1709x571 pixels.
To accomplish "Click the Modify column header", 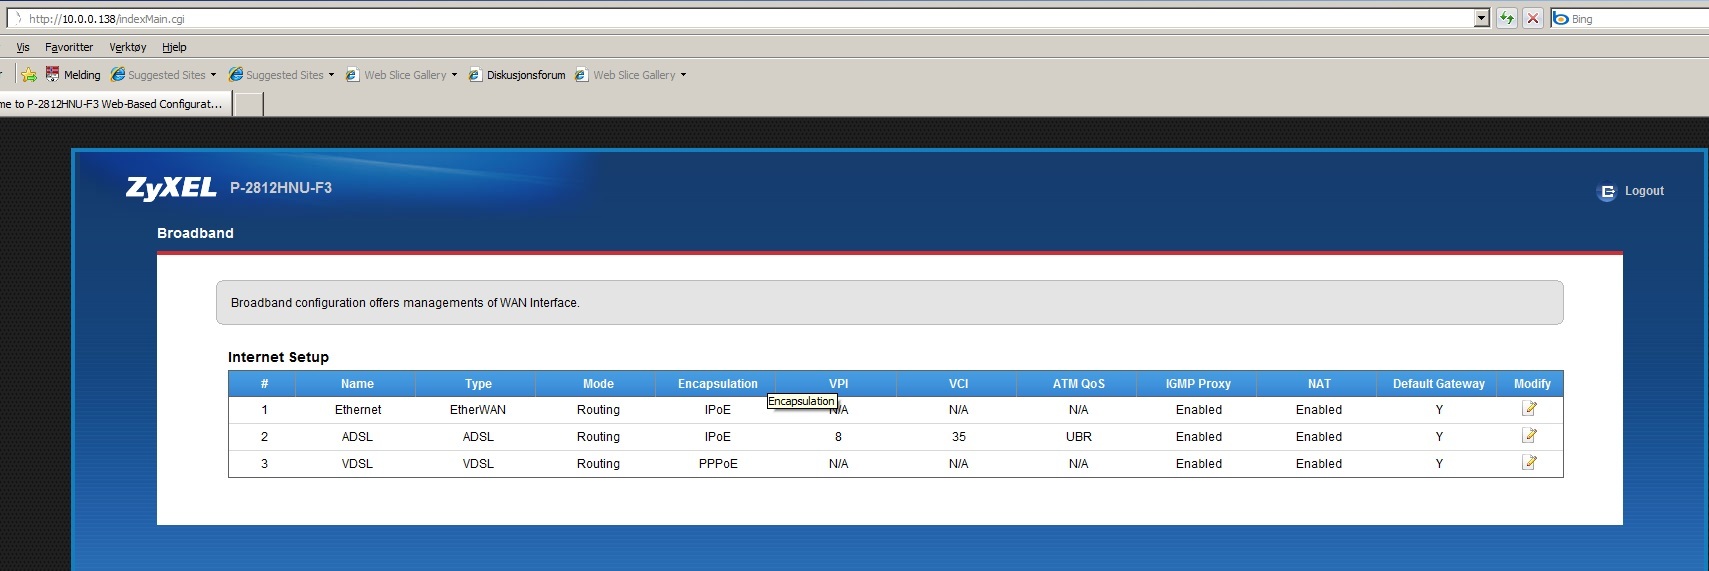I will [x=1532, y=384].
